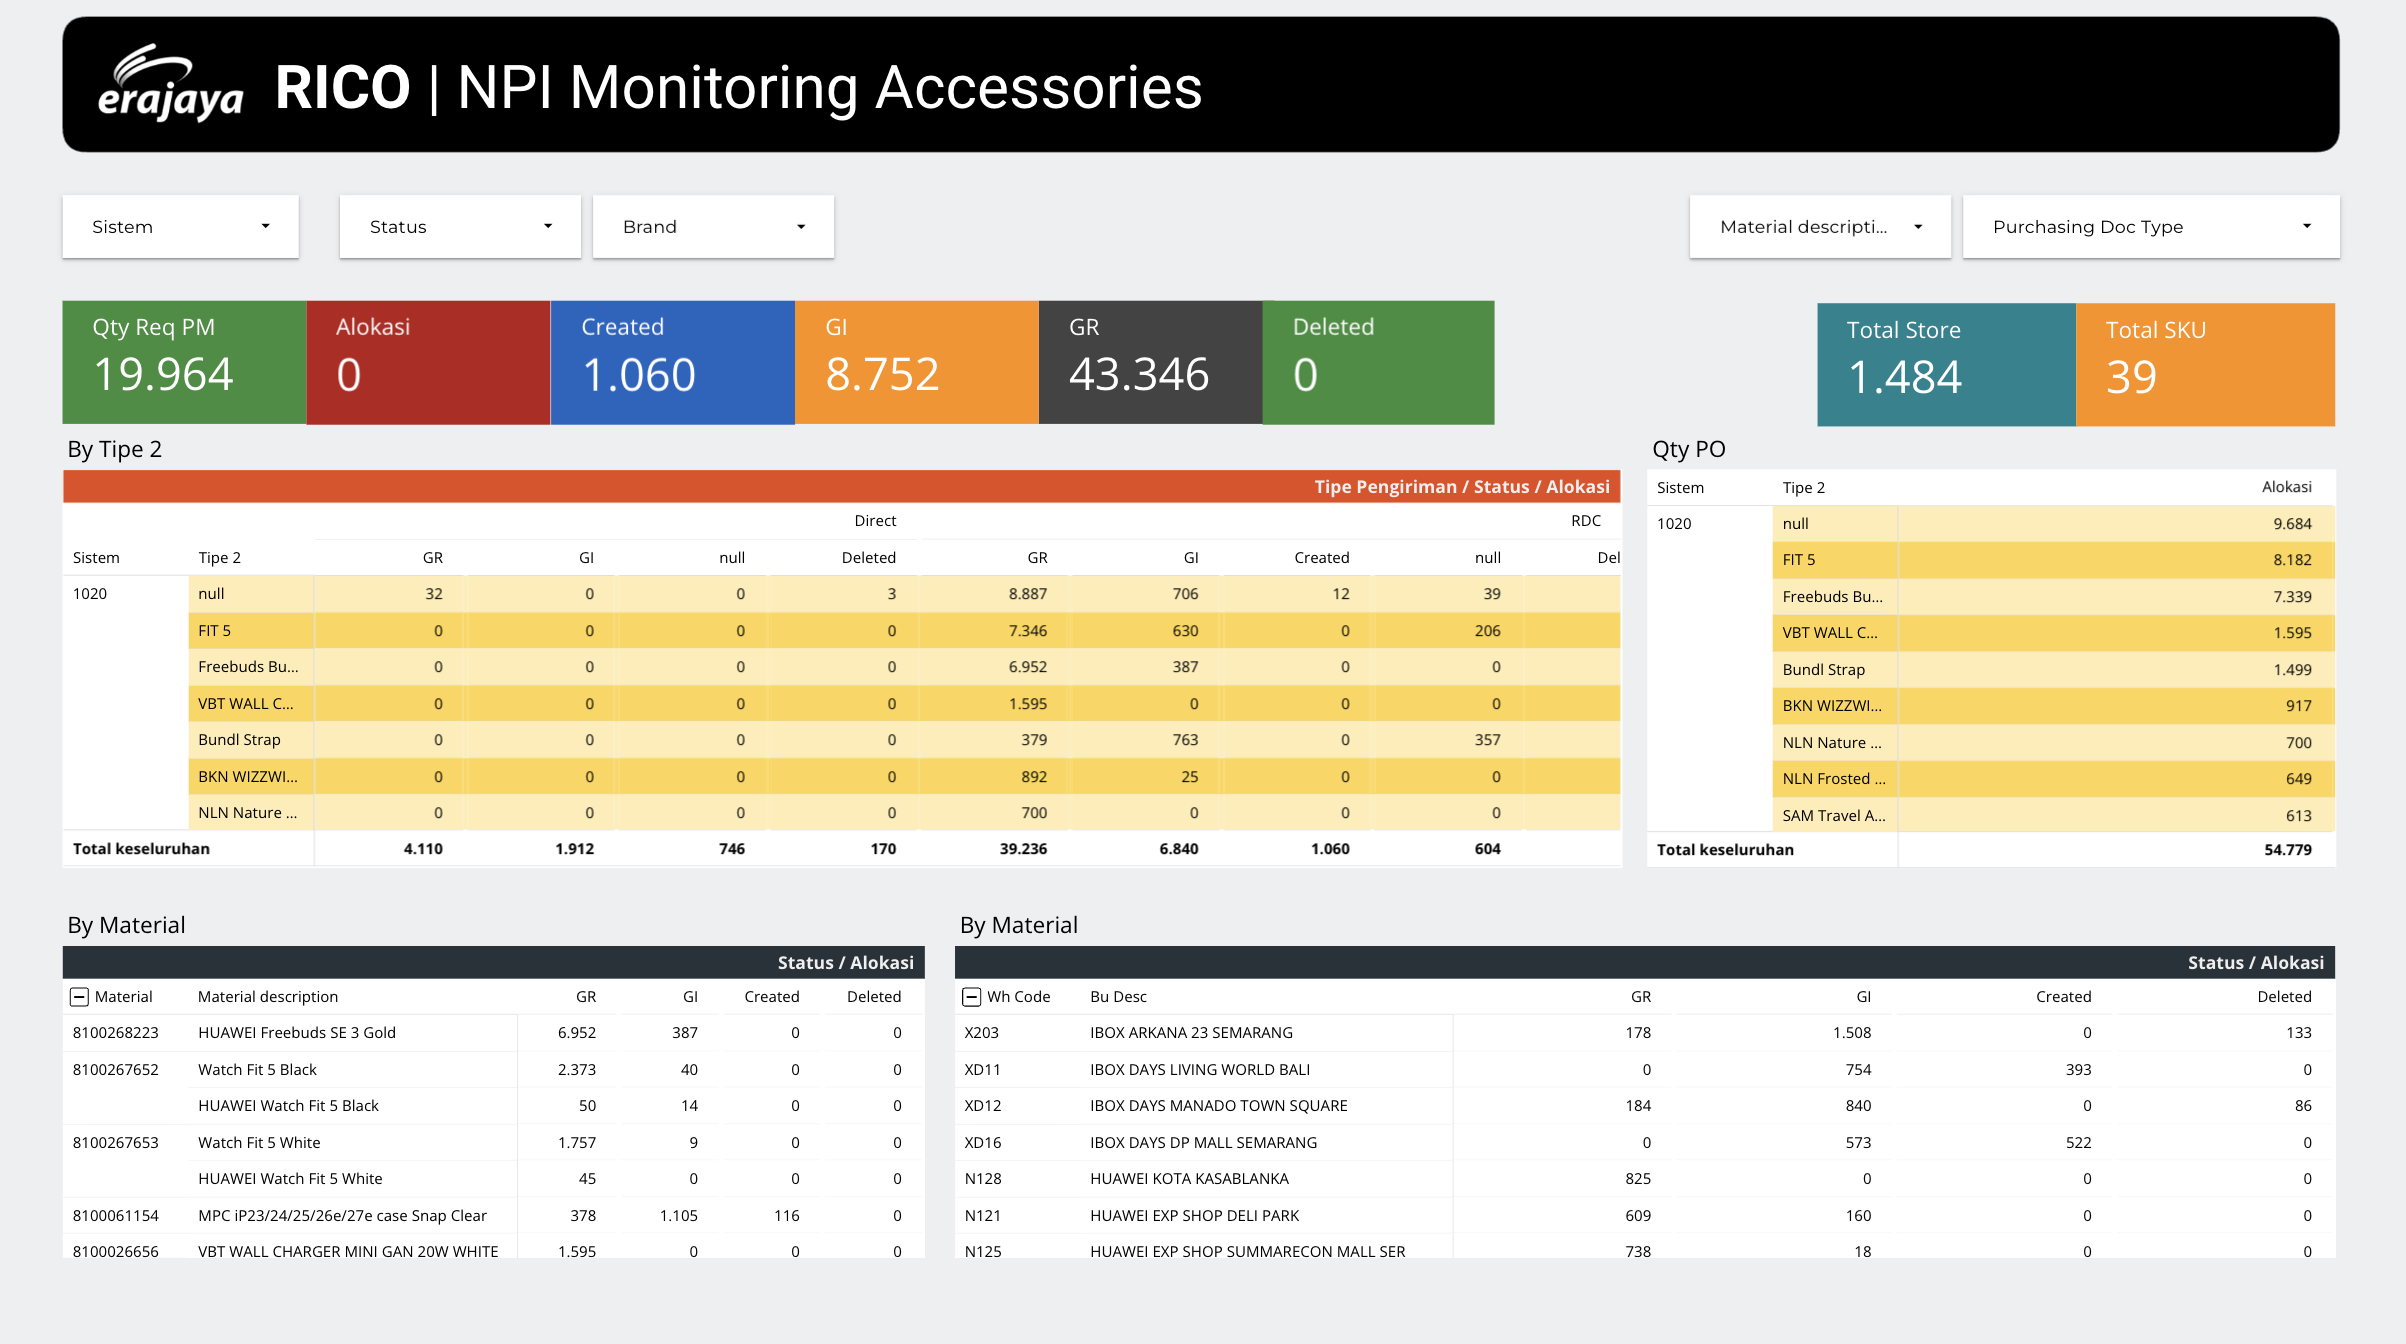Select the Qty Req PM scorecard
Image resolution: width=2406 pixels, height=1344 pixels.
[x=184, y=362]
